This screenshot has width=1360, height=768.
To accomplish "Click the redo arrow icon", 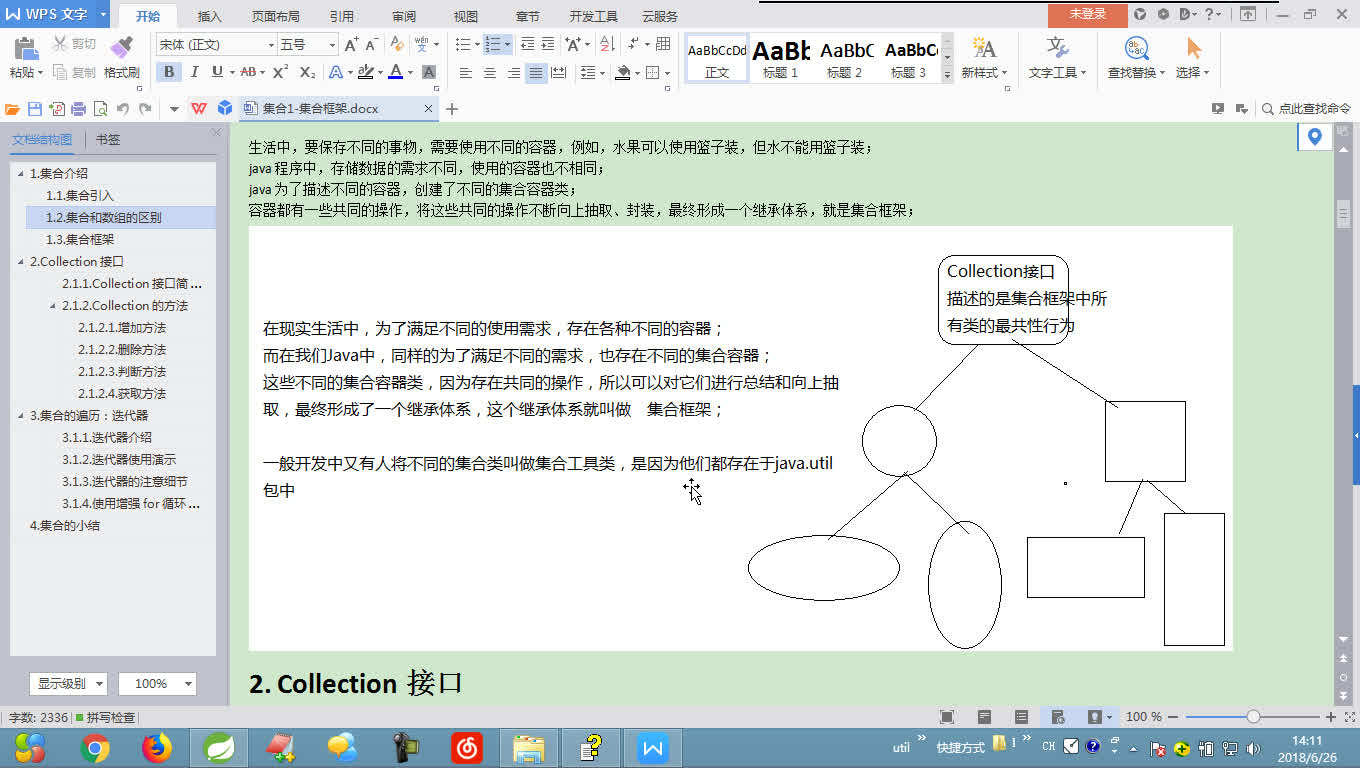I will [x=145, y=109].
